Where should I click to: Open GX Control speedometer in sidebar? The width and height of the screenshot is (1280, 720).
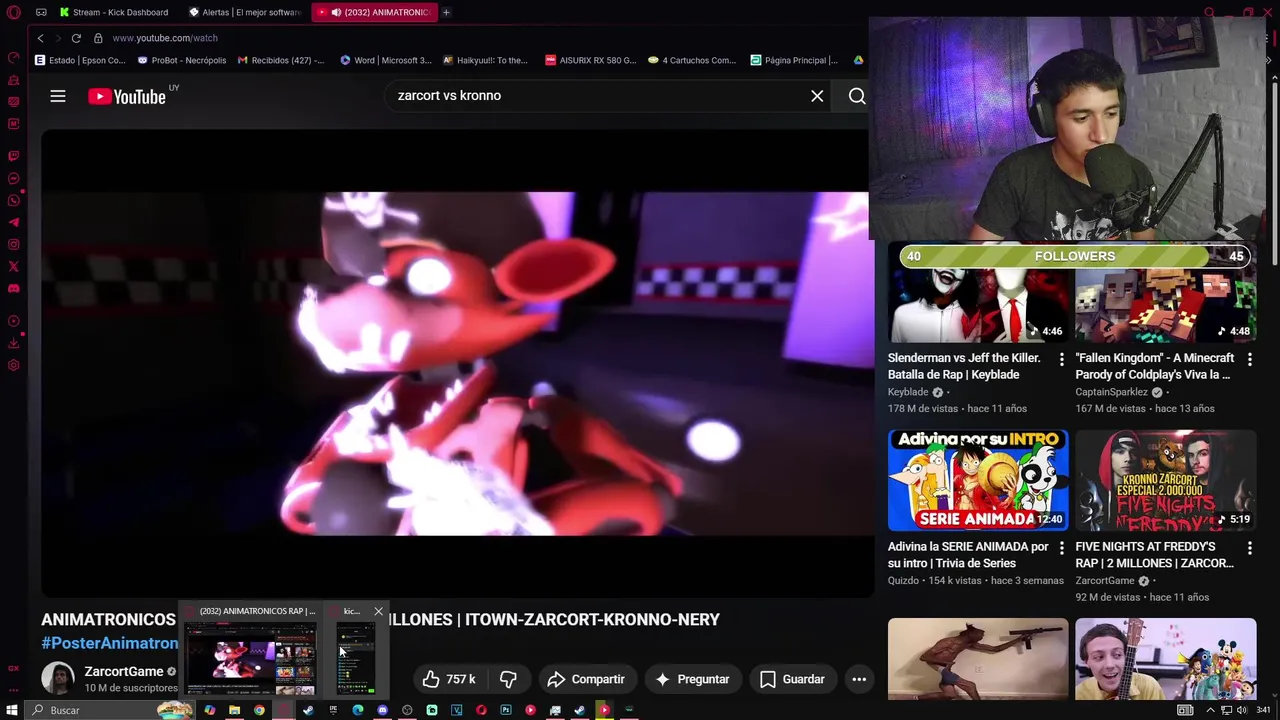(14, 58)
